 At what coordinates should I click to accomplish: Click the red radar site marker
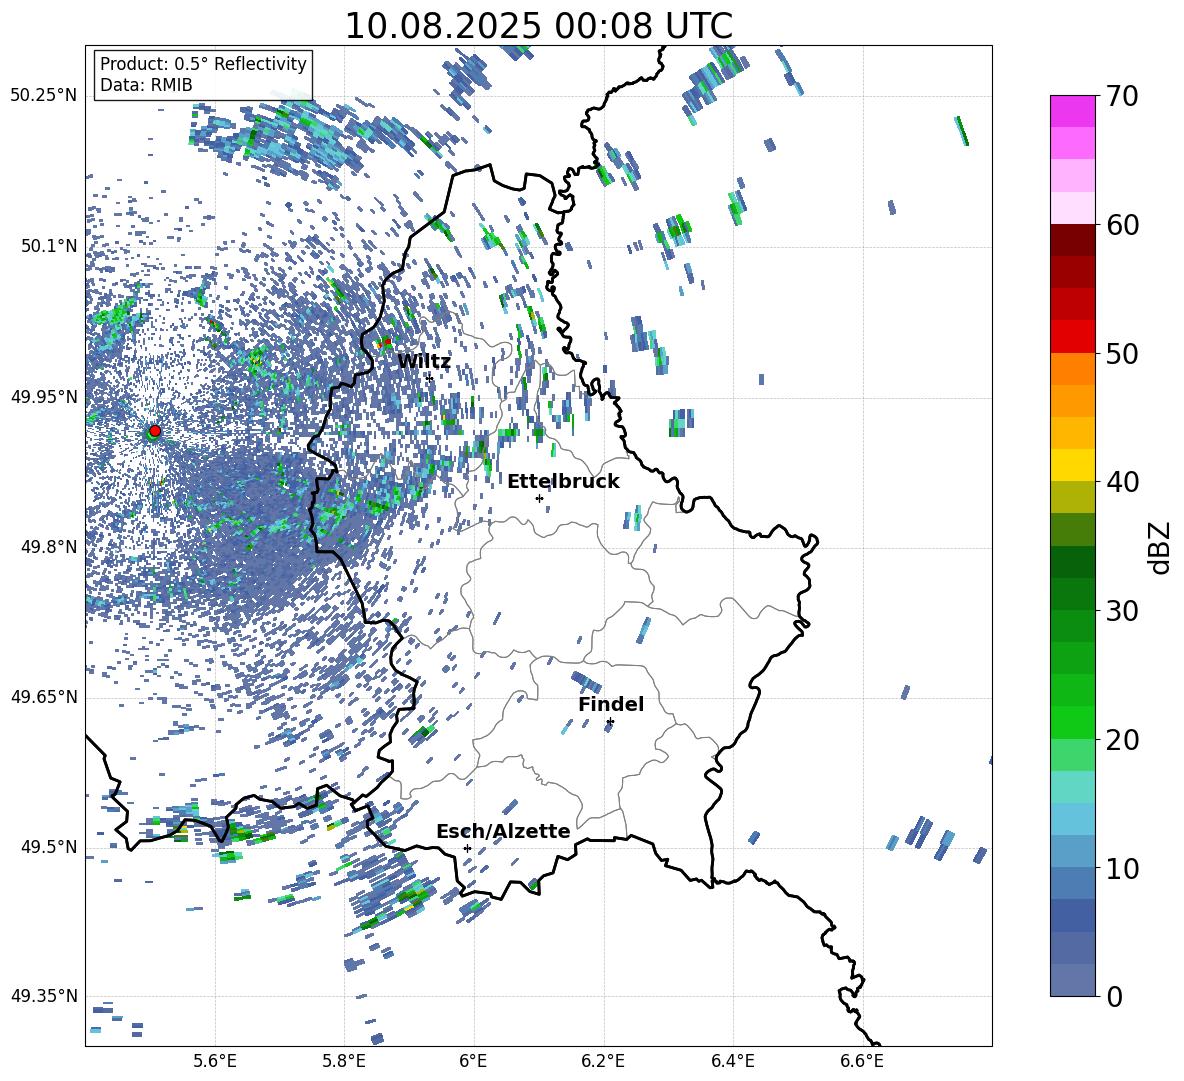tap(155, 430)
